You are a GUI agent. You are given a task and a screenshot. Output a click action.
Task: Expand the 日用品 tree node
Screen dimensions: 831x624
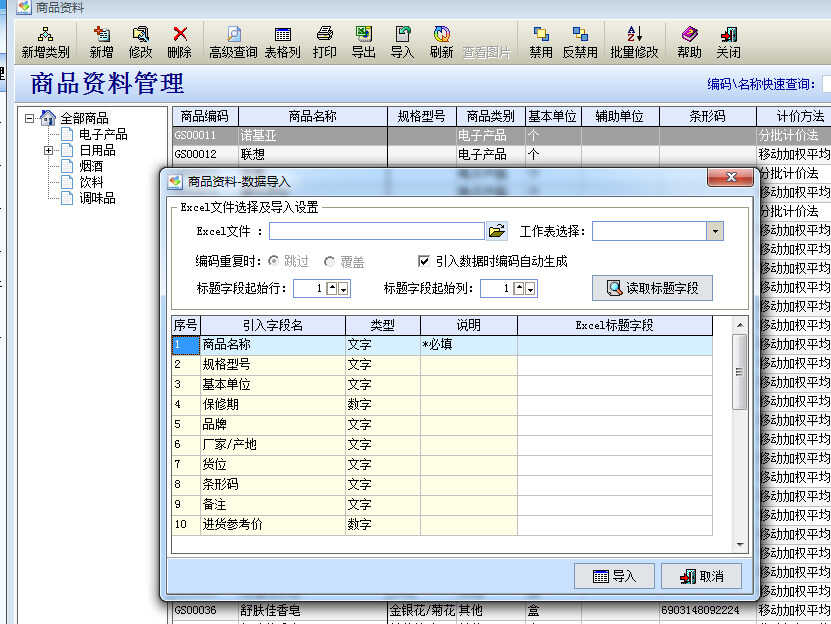point(48,151)
